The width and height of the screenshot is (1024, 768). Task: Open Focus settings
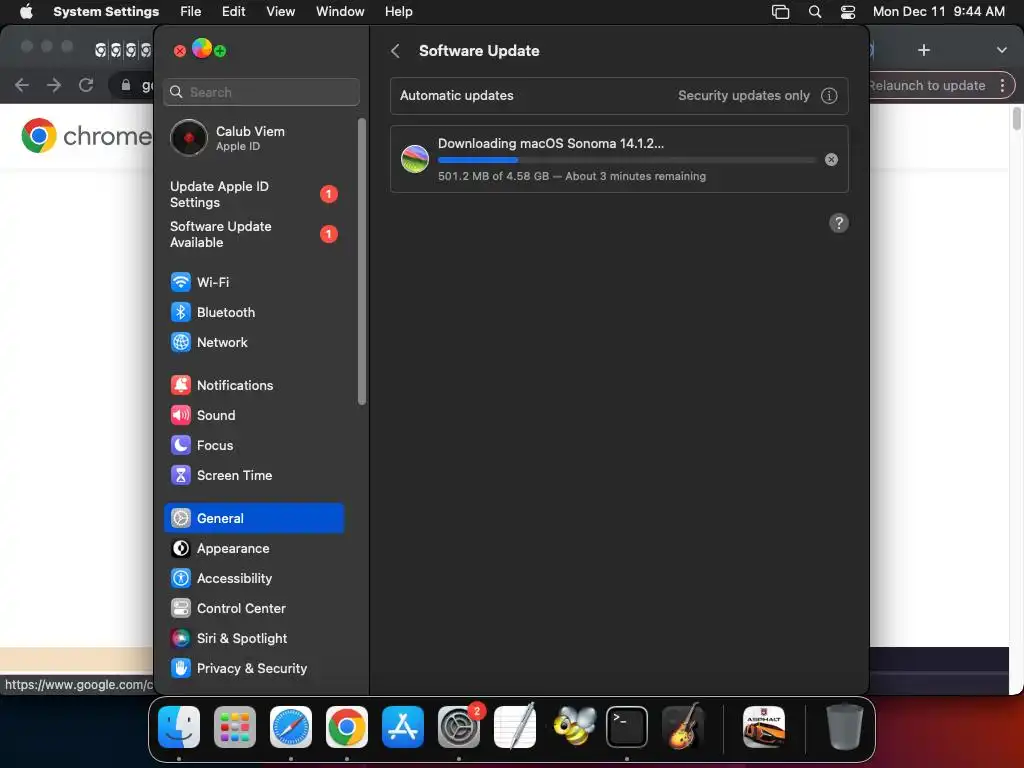pos(253,445)
